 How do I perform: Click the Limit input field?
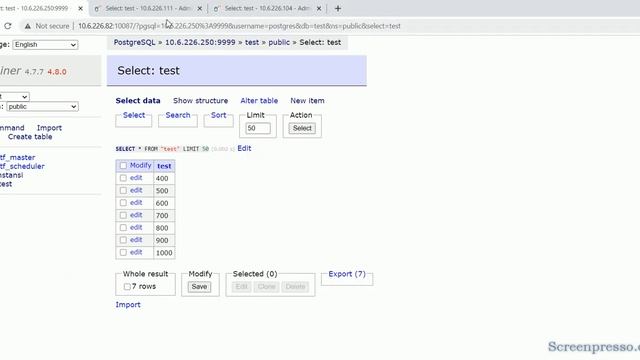pos(258,128)
